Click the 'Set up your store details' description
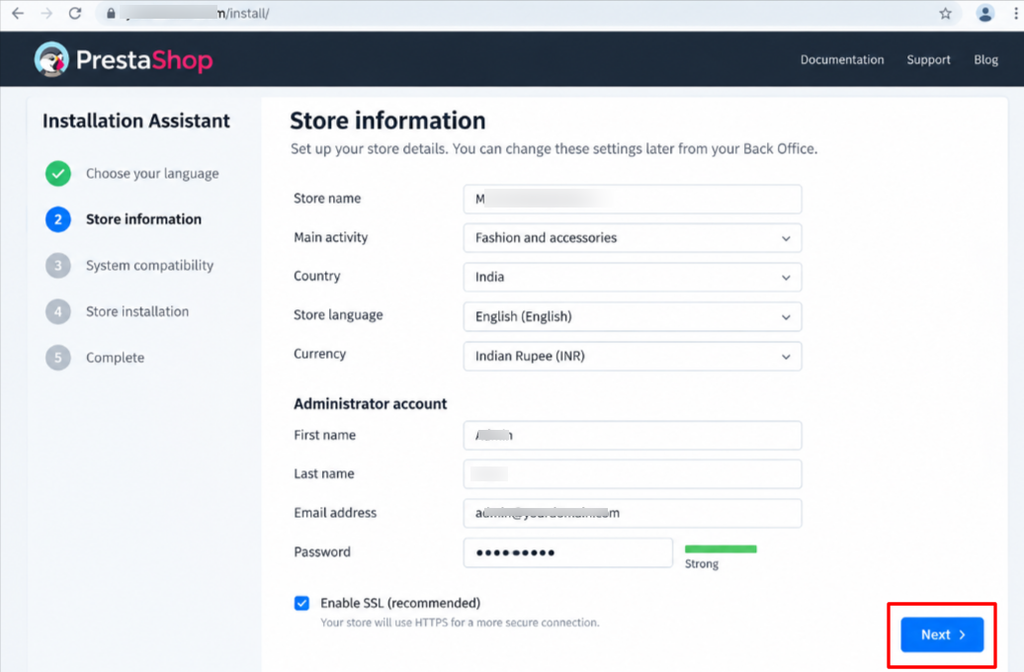 click(554, 149)
